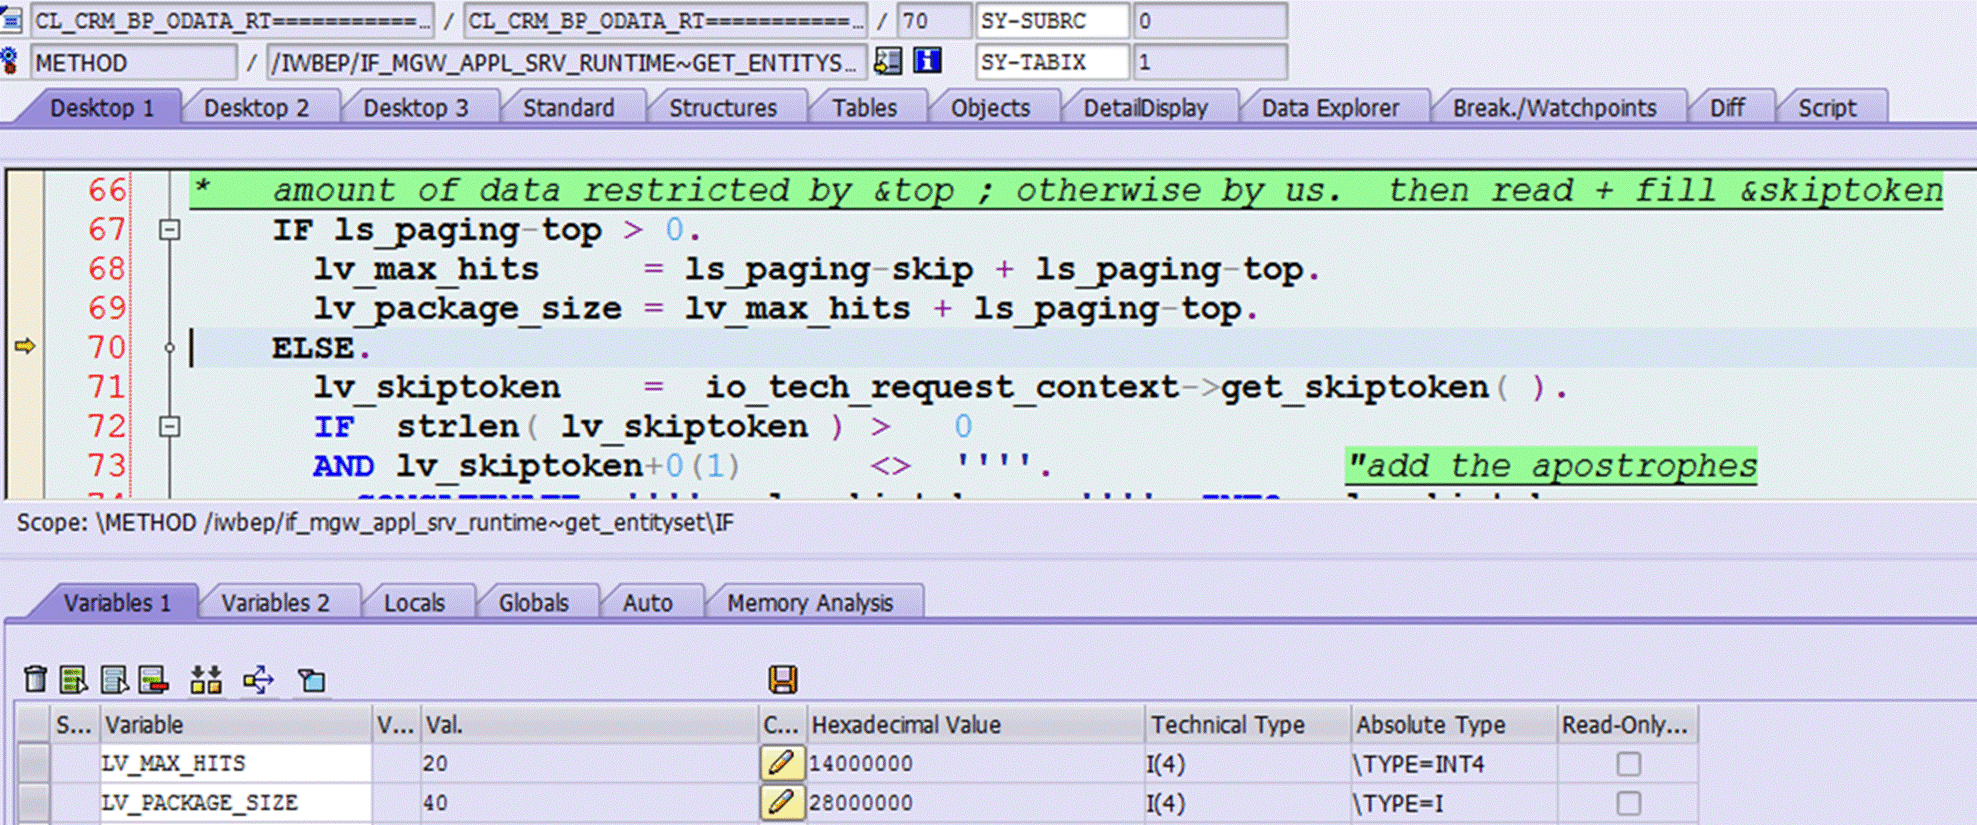Click the ELSE fold marker at line 70
Viewport: 1977px width, 825px height.
170,348
